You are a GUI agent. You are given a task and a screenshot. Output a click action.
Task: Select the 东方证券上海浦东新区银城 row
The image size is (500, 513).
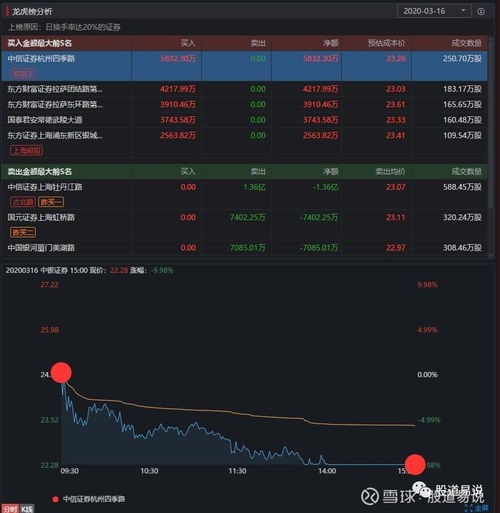(x=244, y=143)
